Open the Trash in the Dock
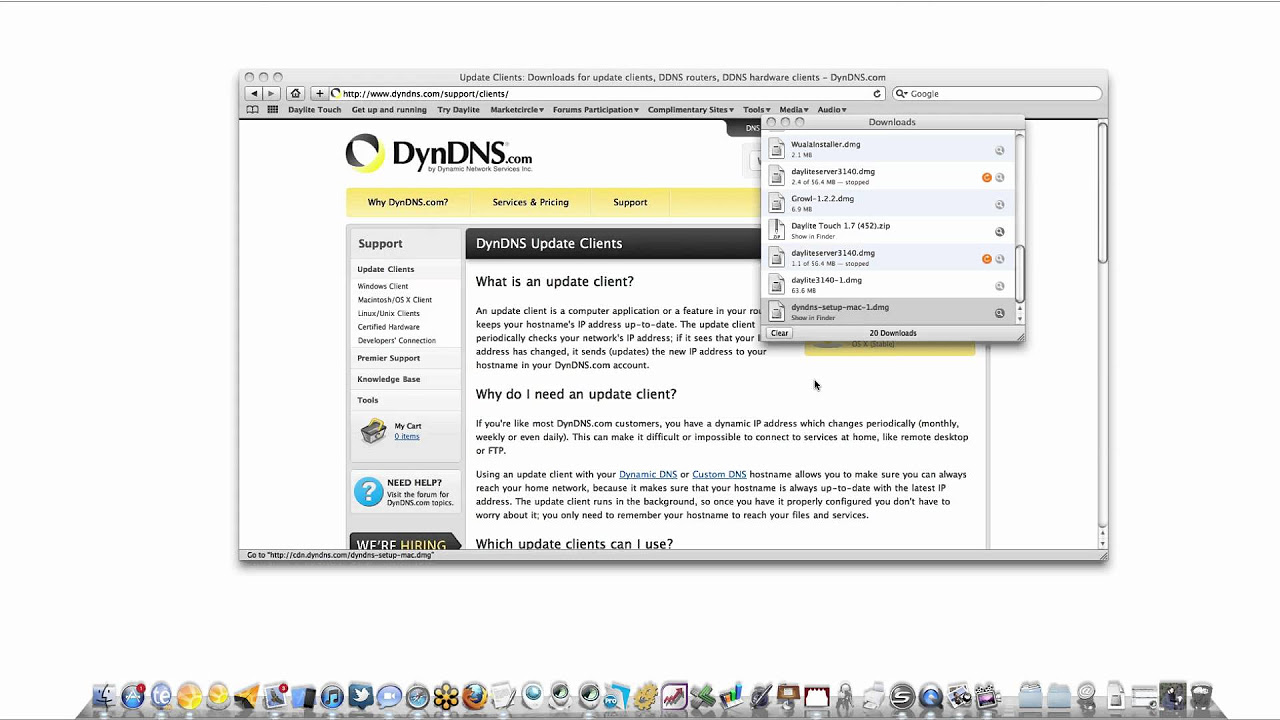 coord(1201,695)
